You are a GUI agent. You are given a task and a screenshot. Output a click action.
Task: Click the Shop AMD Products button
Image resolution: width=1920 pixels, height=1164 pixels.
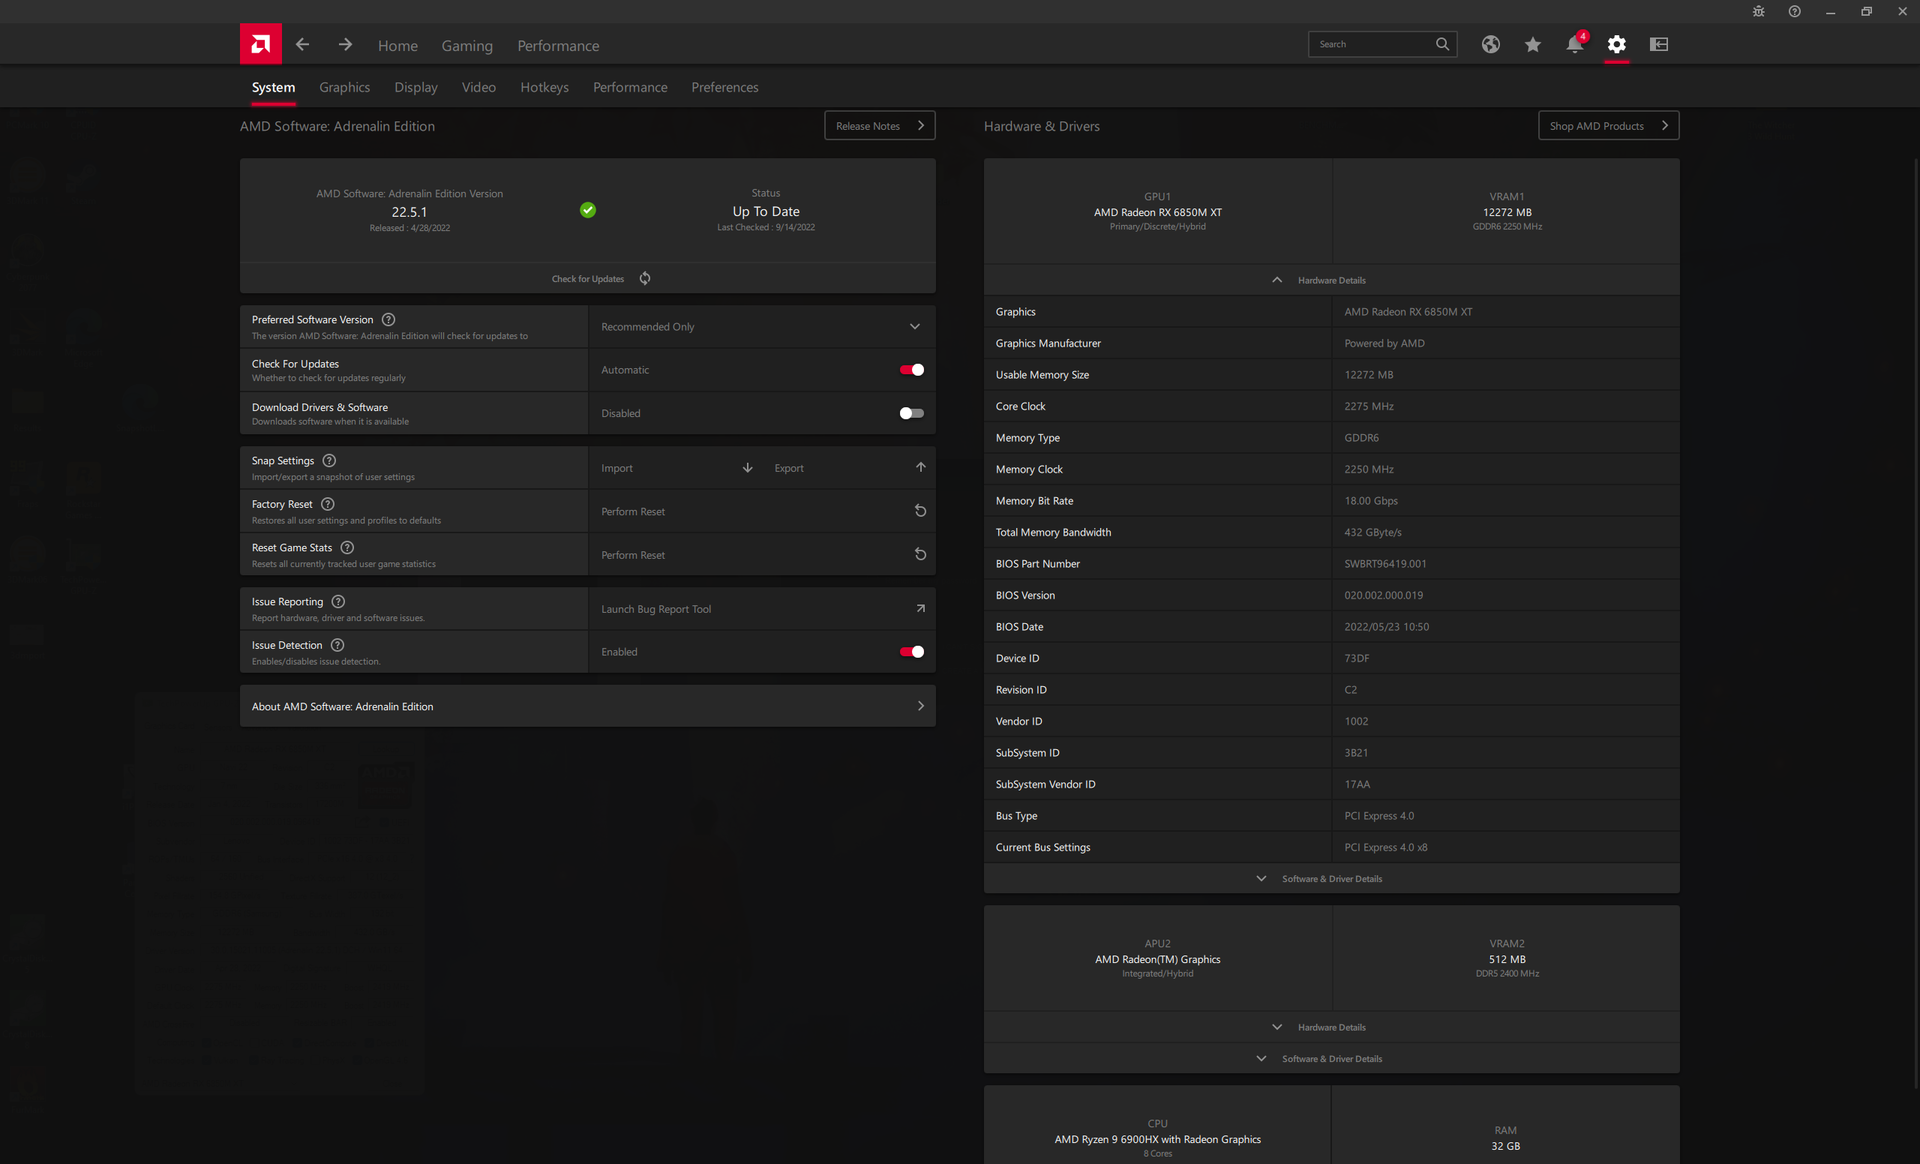point(1607,126)
